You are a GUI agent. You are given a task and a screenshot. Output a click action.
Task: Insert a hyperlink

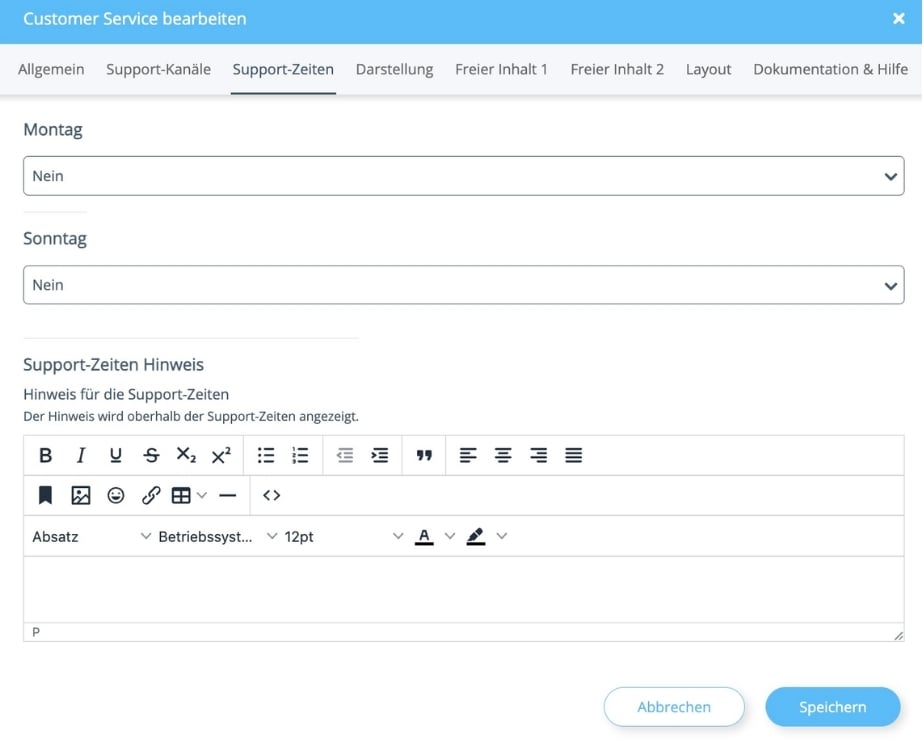click(151, 496)
